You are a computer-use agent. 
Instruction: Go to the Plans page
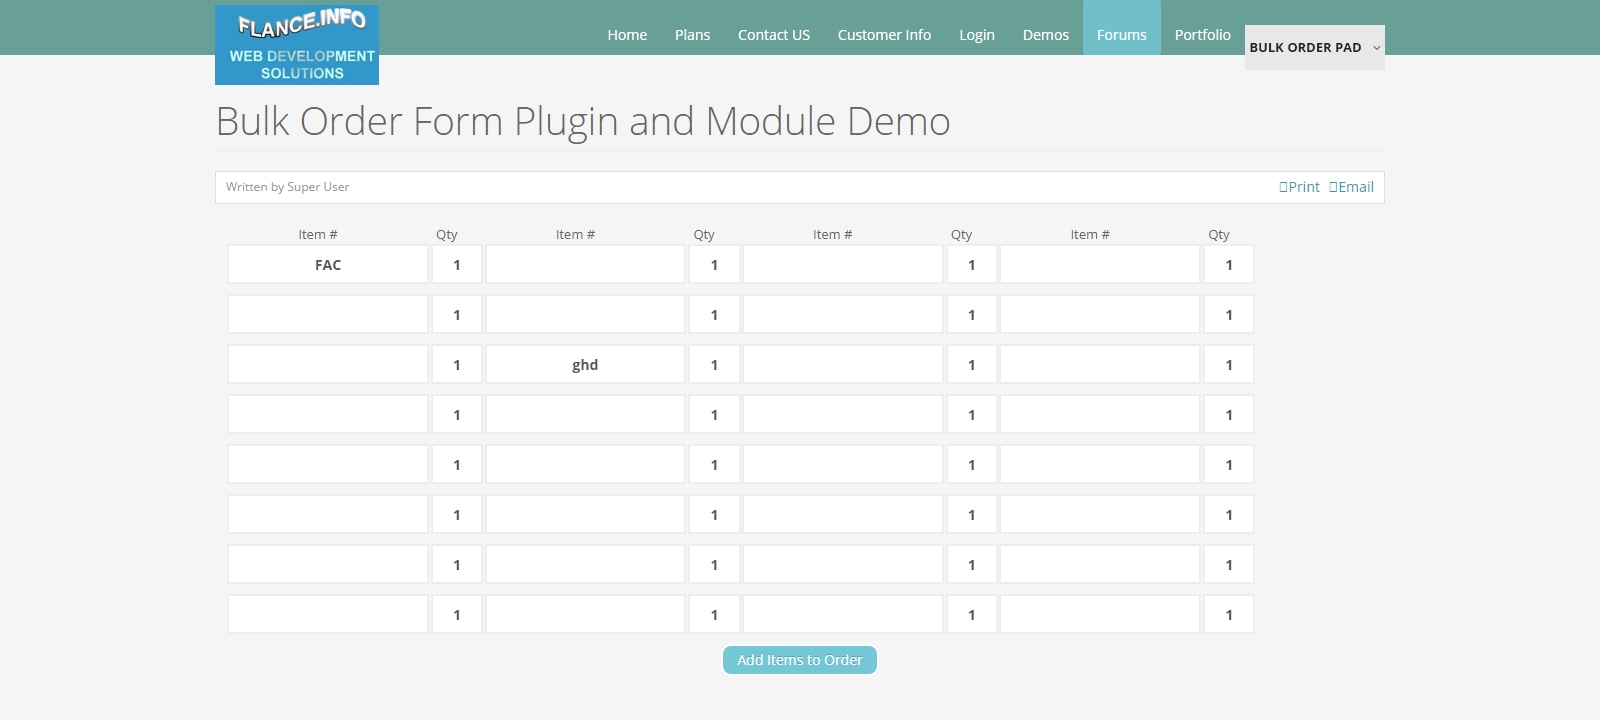pos(692,35)
